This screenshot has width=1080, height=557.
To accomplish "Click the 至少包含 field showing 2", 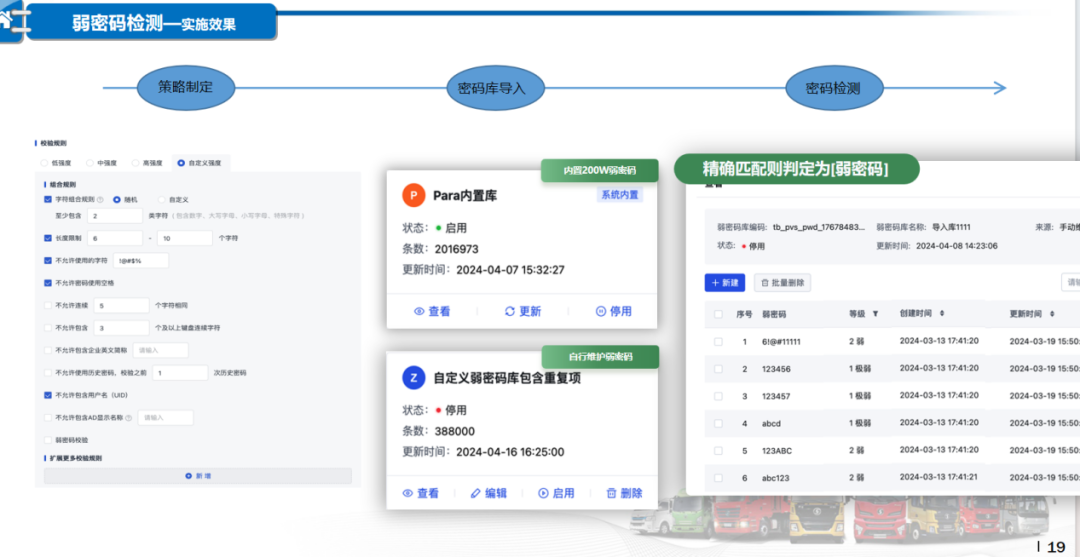I will tap(115, 216).
